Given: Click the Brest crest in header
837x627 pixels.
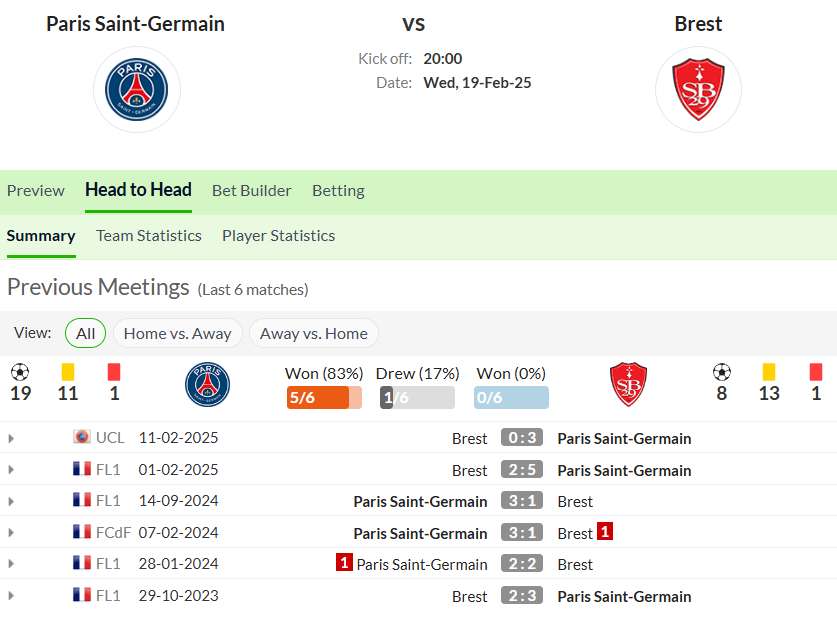Looking at the screenshot, I should (698, 90).
